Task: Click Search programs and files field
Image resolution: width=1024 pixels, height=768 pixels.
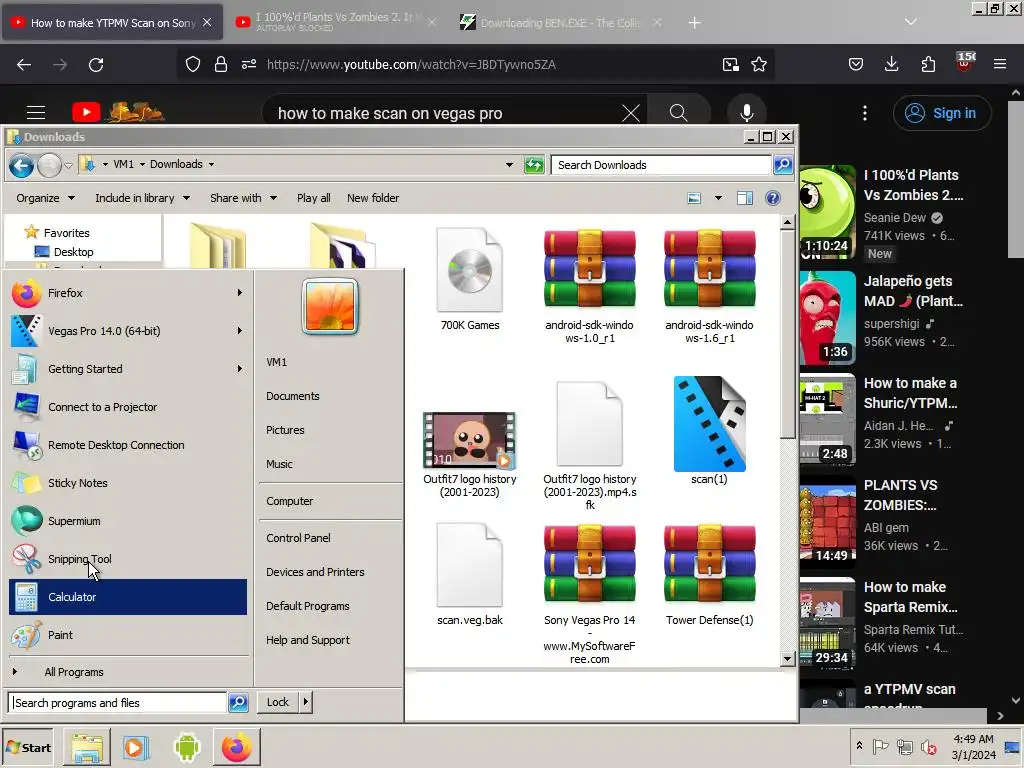Action: 118,703
